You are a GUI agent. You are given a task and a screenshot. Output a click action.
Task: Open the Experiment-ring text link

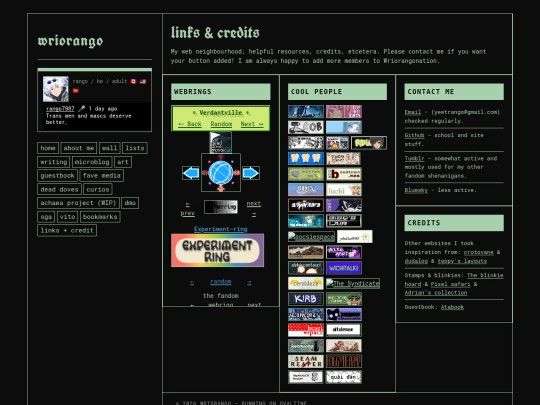[220, 229]
